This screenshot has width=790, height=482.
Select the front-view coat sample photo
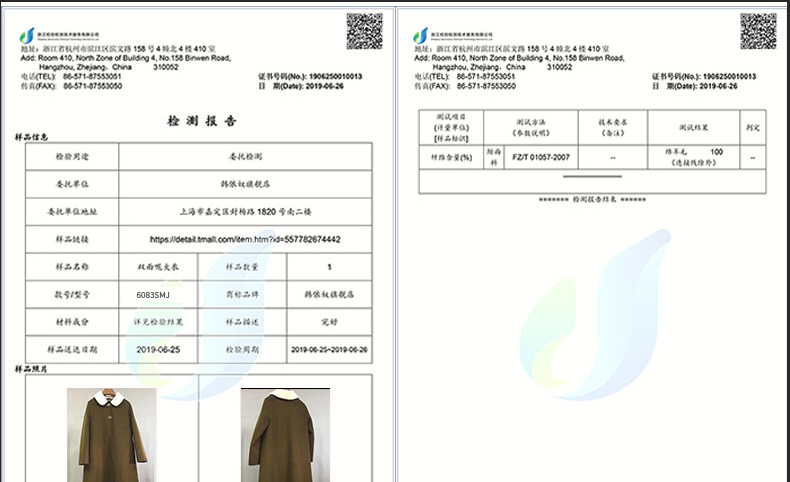[x=111, y=434]
